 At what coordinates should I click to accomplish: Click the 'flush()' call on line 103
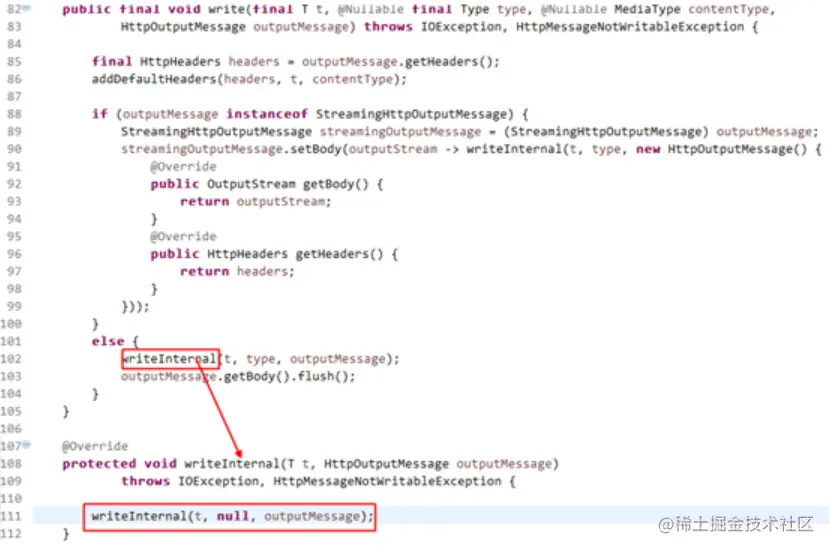coord(323,376)
